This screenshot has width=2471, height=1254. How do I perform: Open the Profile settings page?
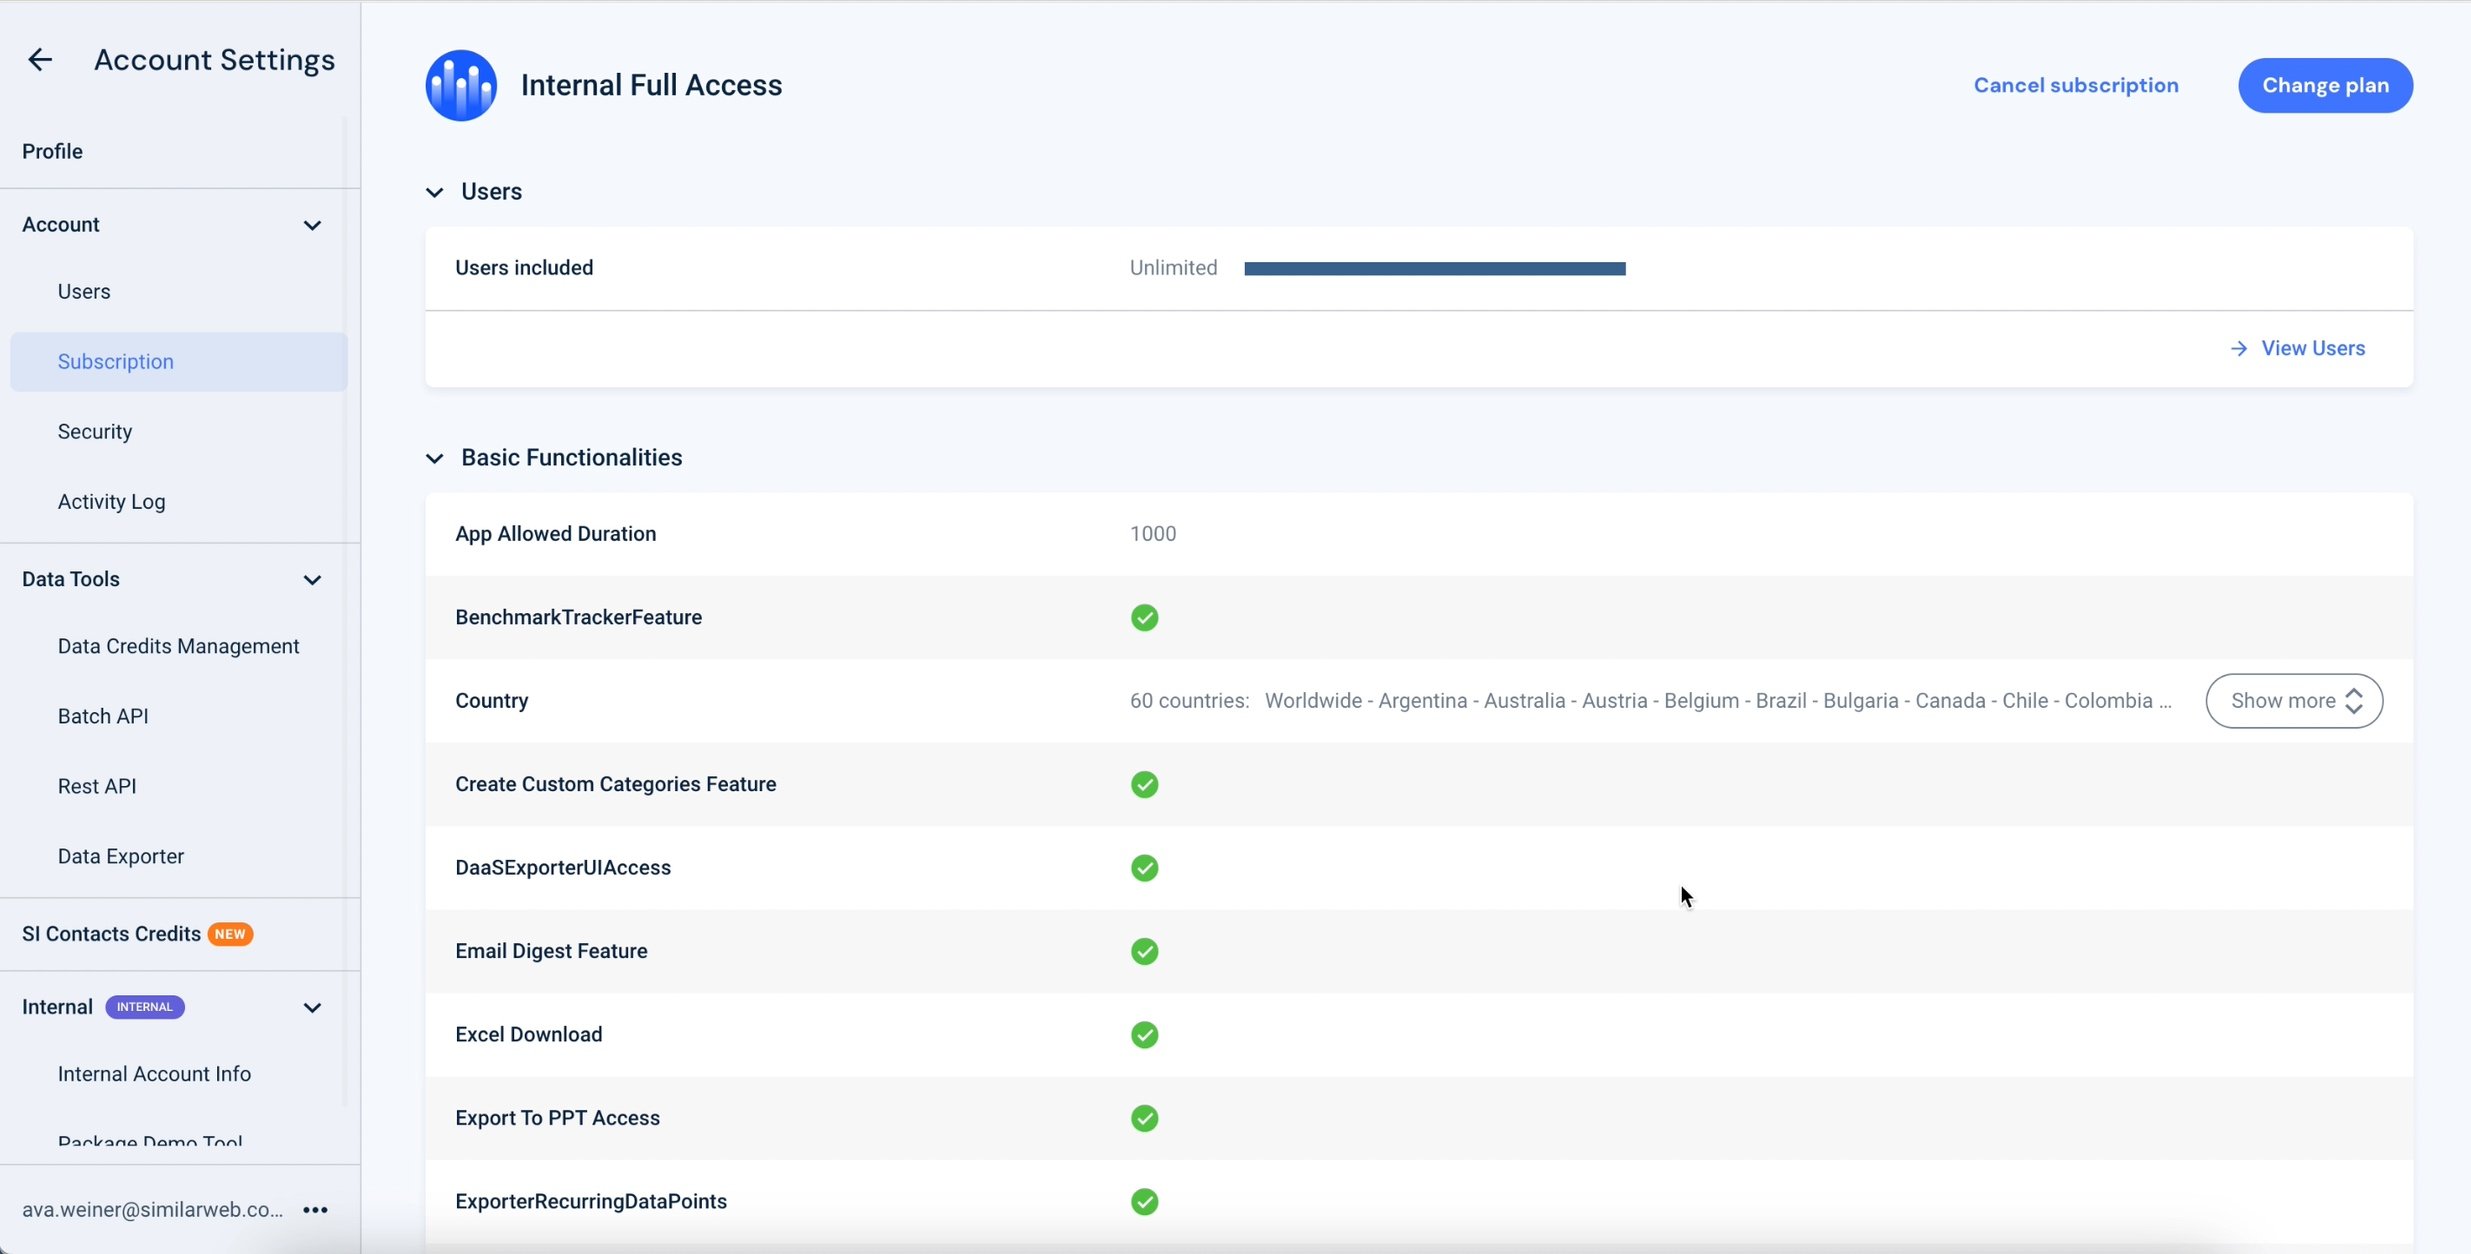coord(52,151)
